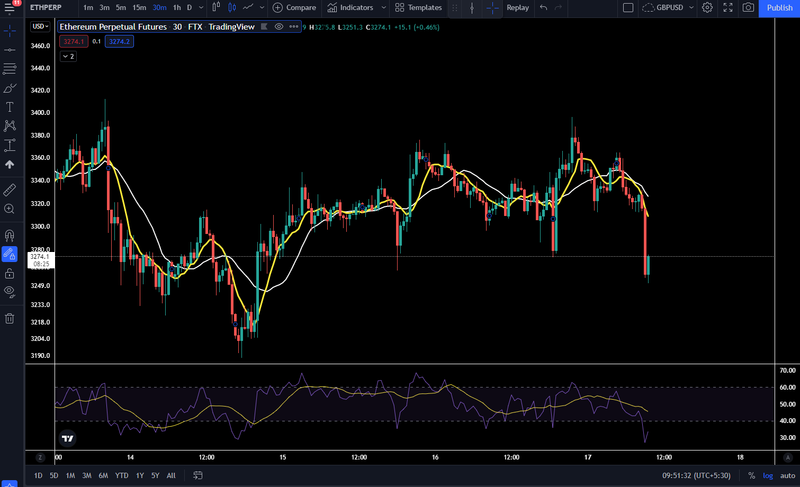The width and height of the screenshot is (800, 487).
Task: Switch to the 1h timeframe
Action: click(x=177, y=8)
